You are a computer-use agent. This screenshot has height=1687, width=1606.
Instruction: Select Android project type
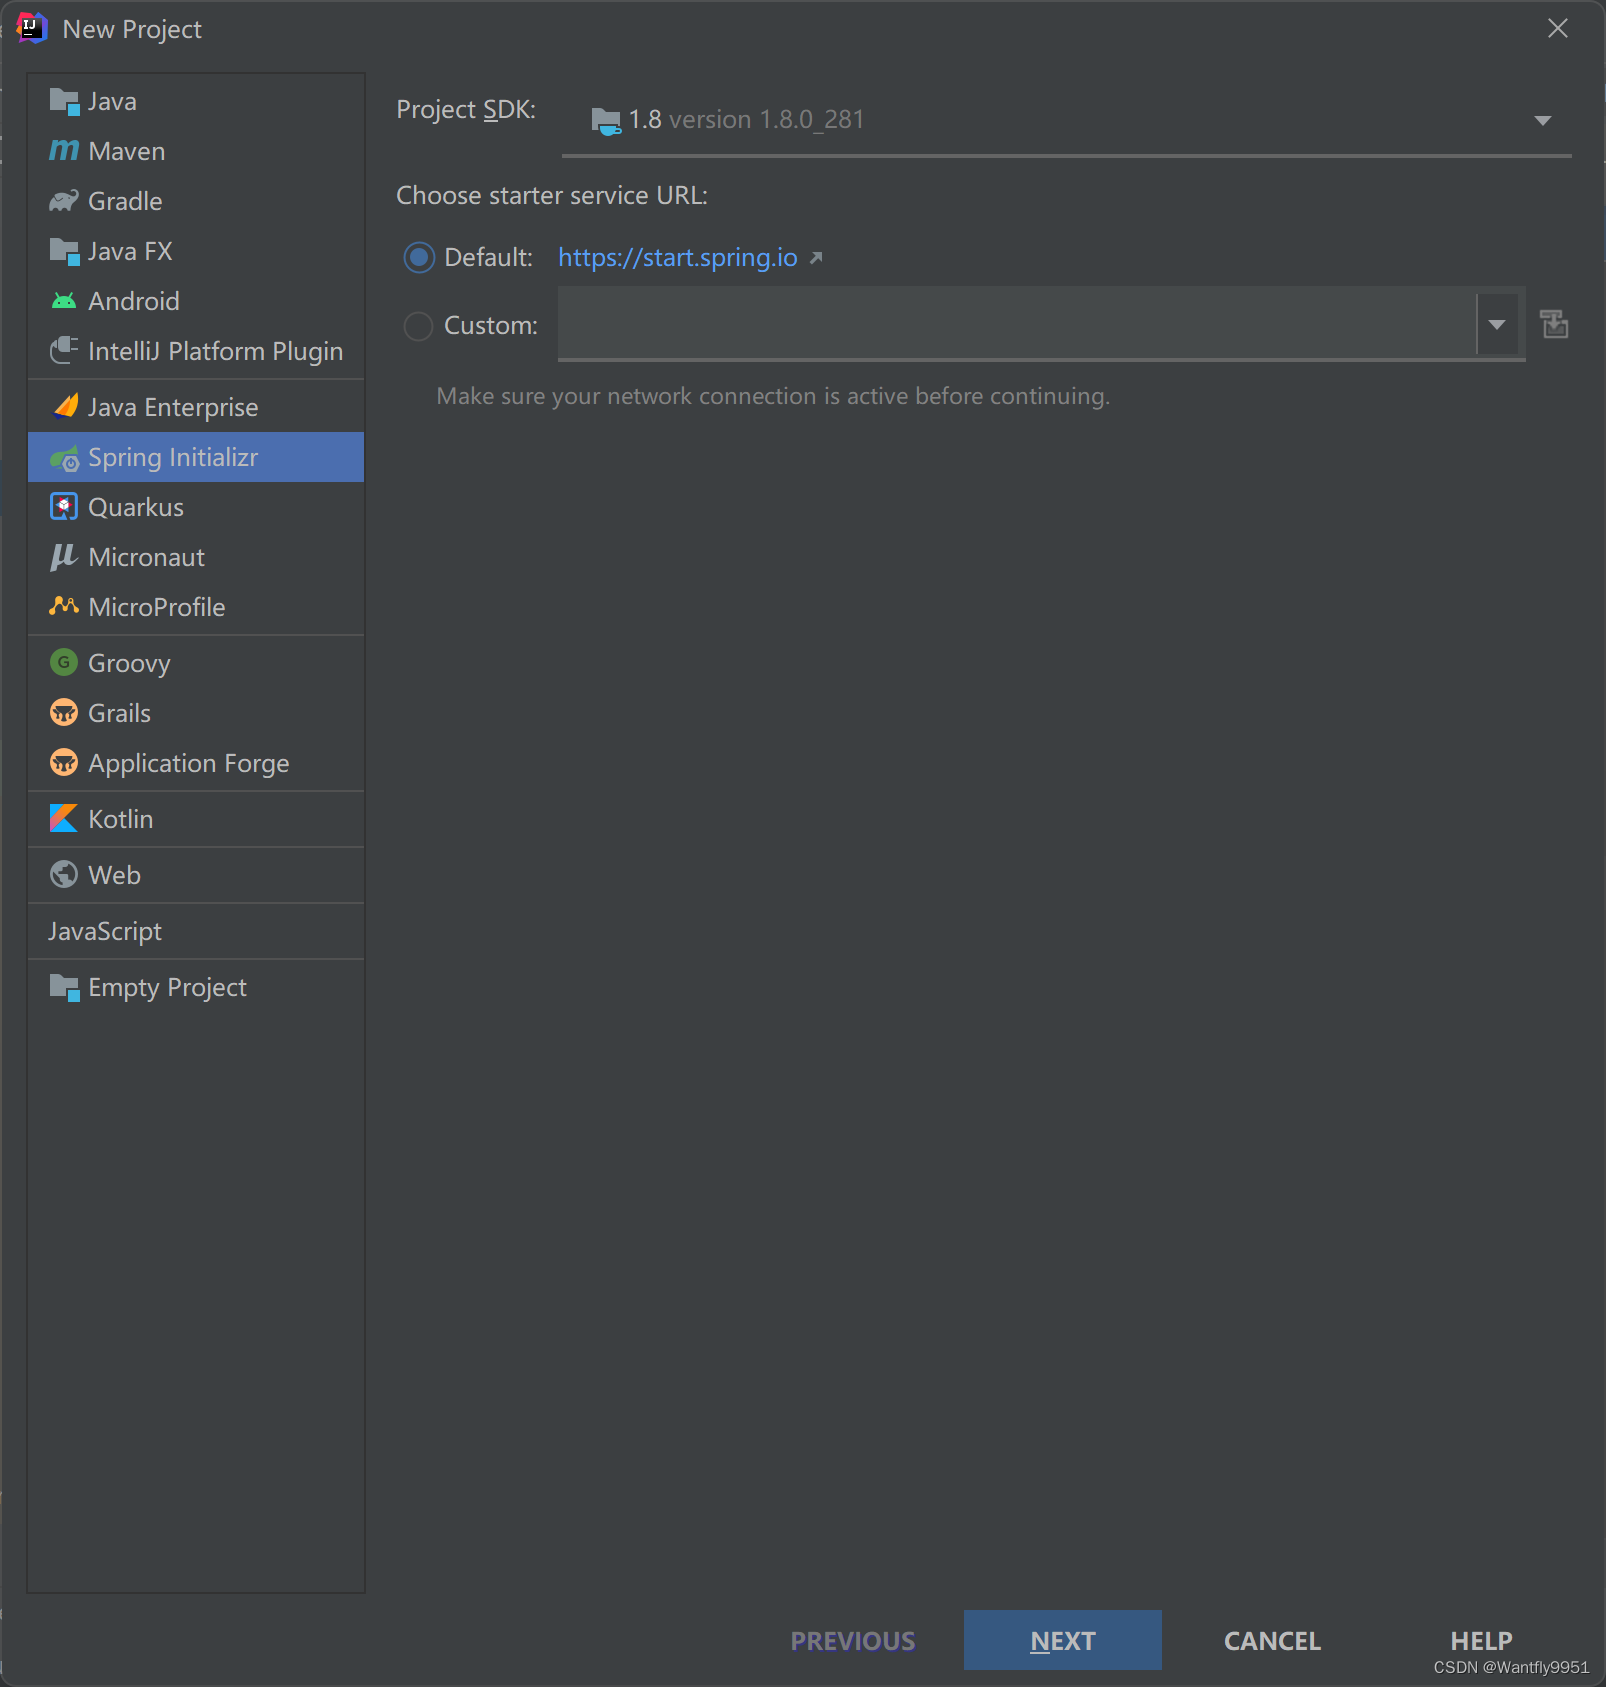point(196,301)
